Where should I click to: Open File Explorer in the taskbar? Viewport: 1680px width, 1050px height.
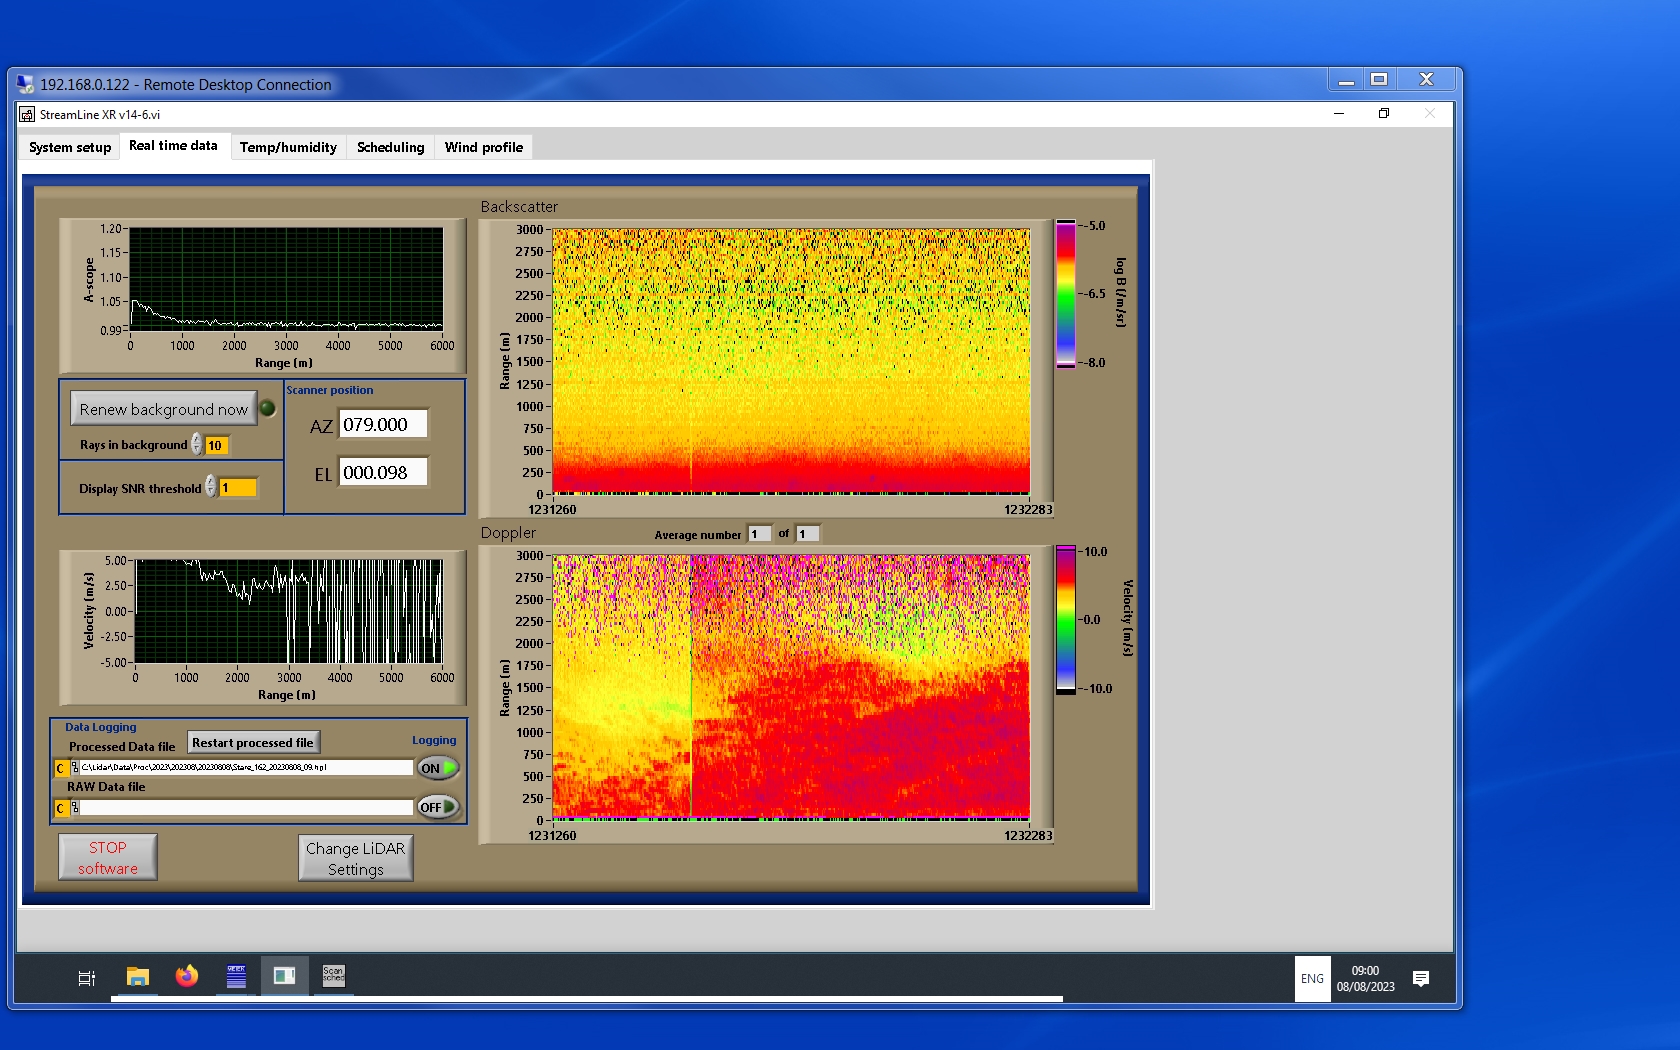pos(138,976)
